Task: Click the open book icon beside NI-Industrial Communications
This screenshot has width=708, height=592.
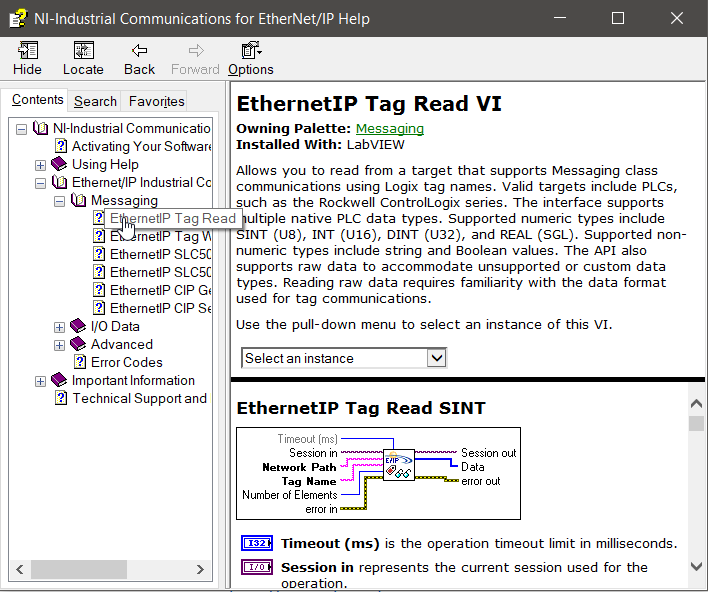Action: pos(40,128)
